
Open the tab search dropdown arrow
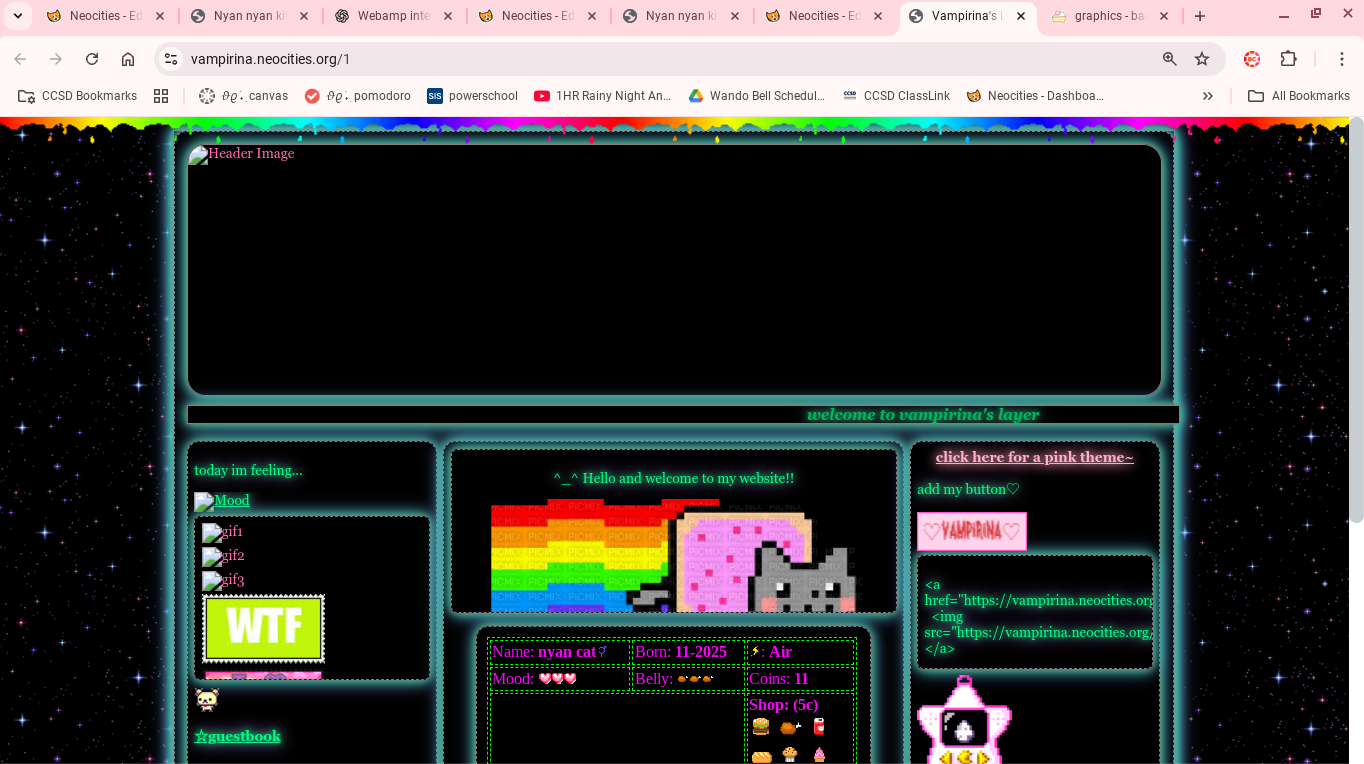[x=17, y=16]
